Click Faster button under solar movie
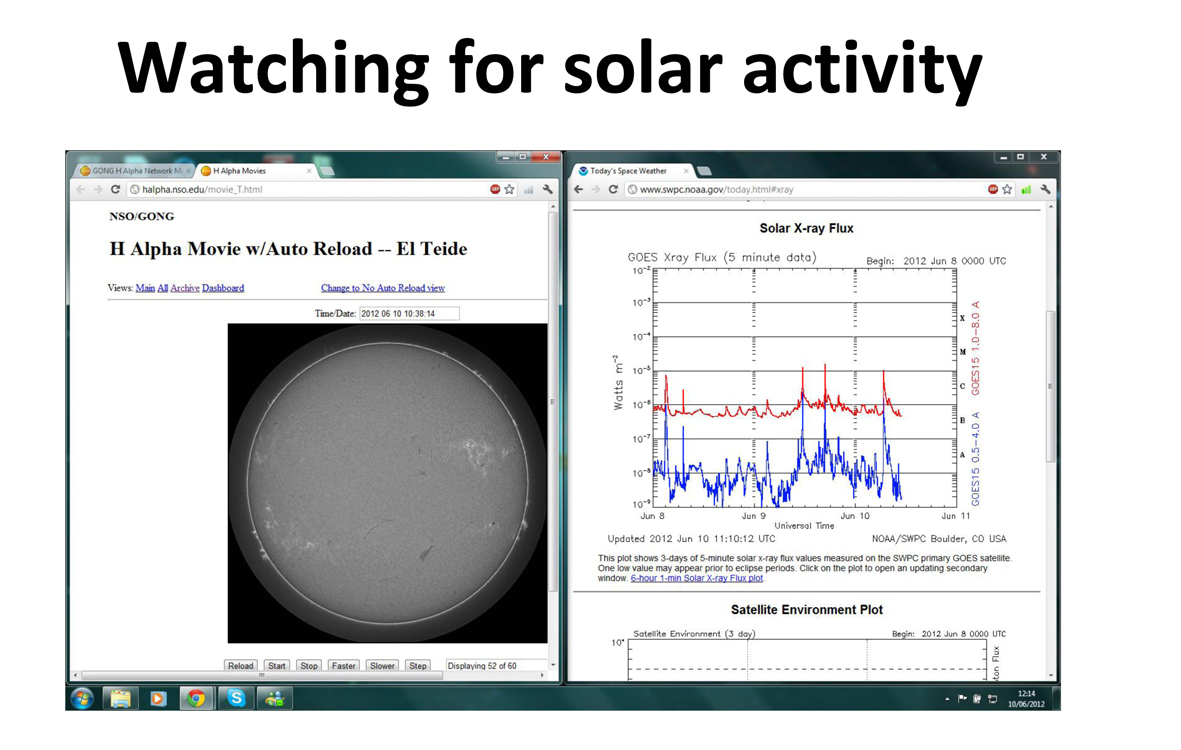 [343, 666]
